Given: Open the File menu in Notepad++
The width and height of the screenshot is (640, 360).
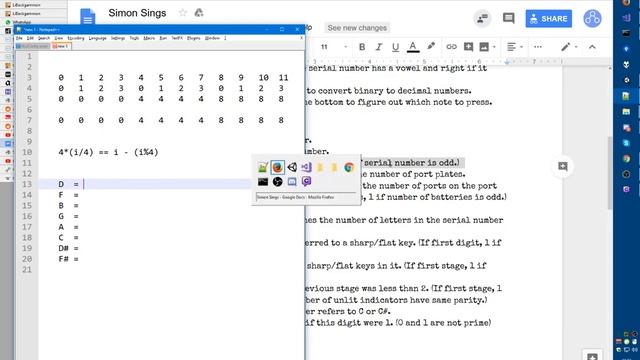Looking at the screenshot, I should [19, 38].
